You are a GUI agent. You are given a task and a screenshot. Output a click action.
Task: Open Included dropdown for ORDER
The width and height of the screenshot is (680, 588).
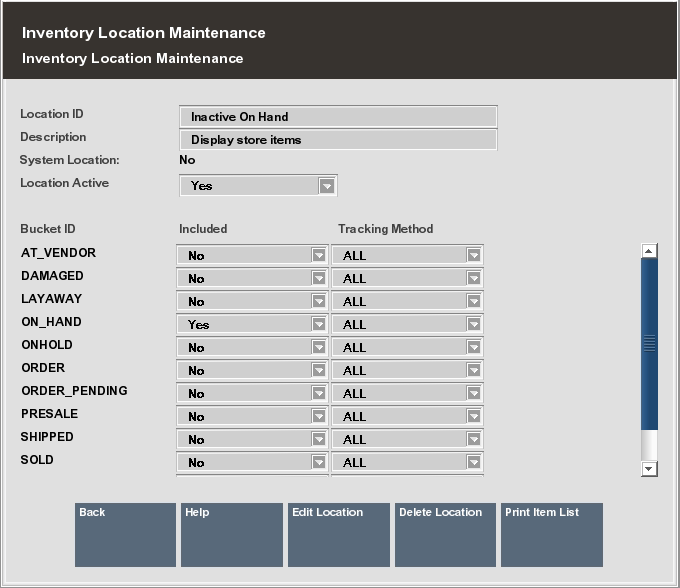[x=252, y=370]
